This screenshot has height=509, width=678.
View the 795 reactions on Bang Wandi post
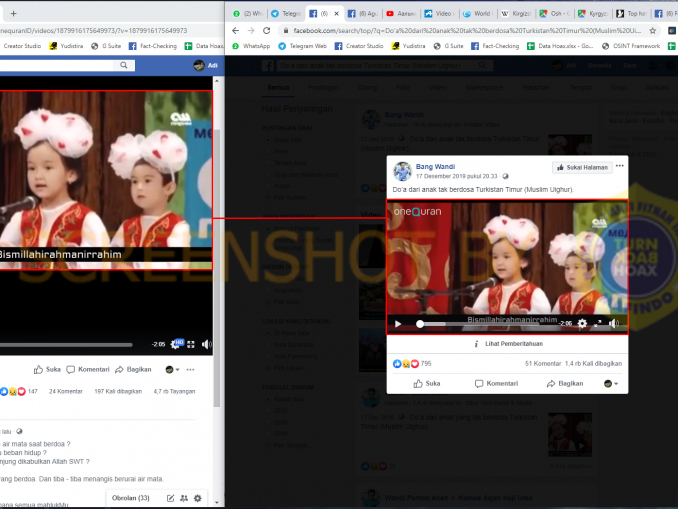point(412,364)
